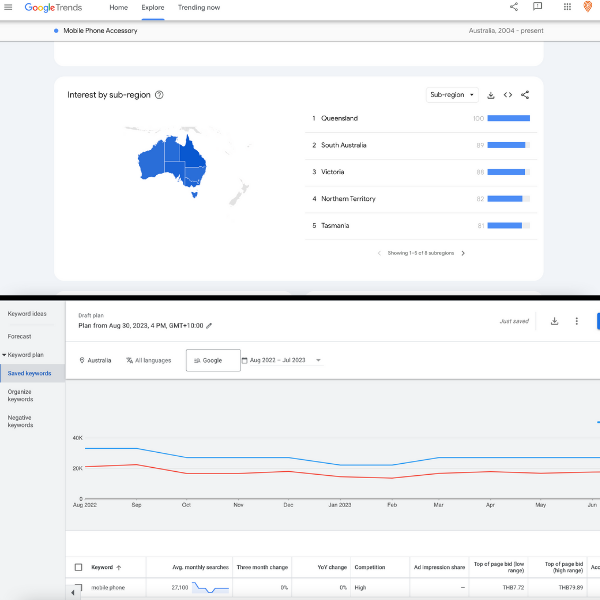Click the YoY change column header

click(332, 567)
